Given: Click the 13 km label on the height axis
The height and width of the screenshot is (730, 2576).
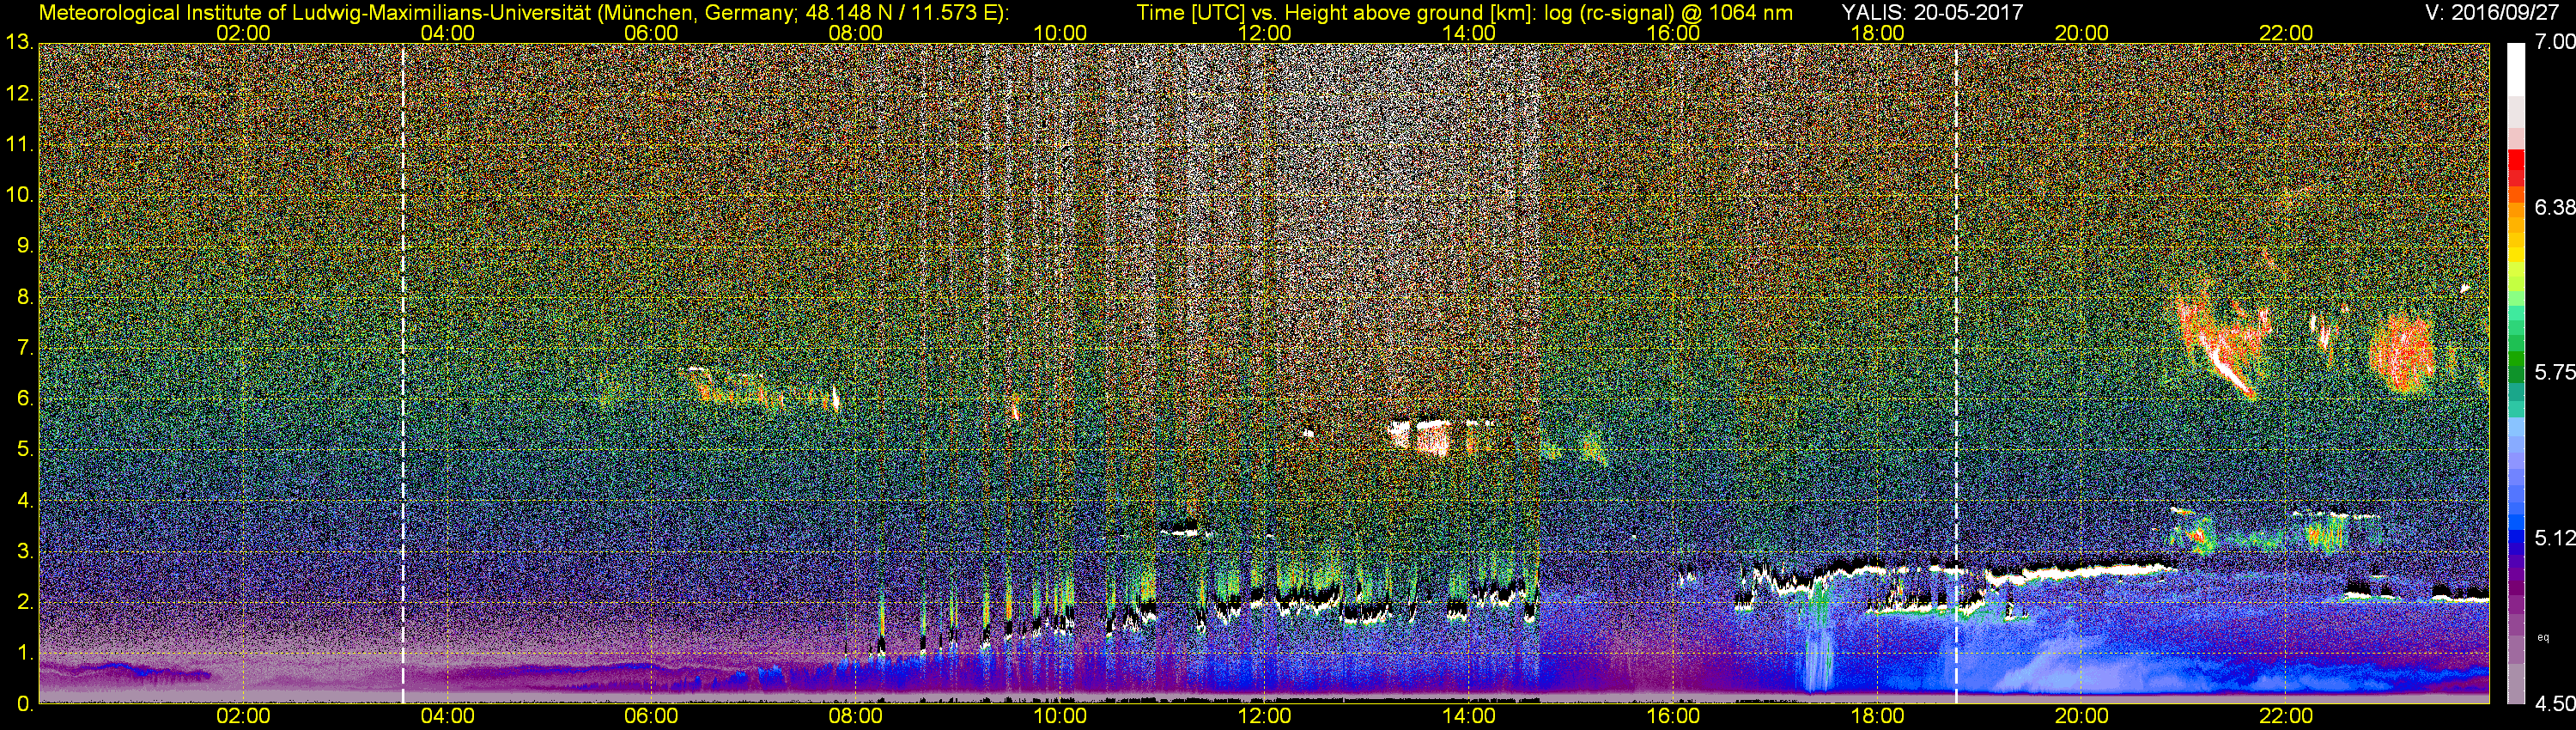Looking at the screenshot, I should (x=19, y=42).
